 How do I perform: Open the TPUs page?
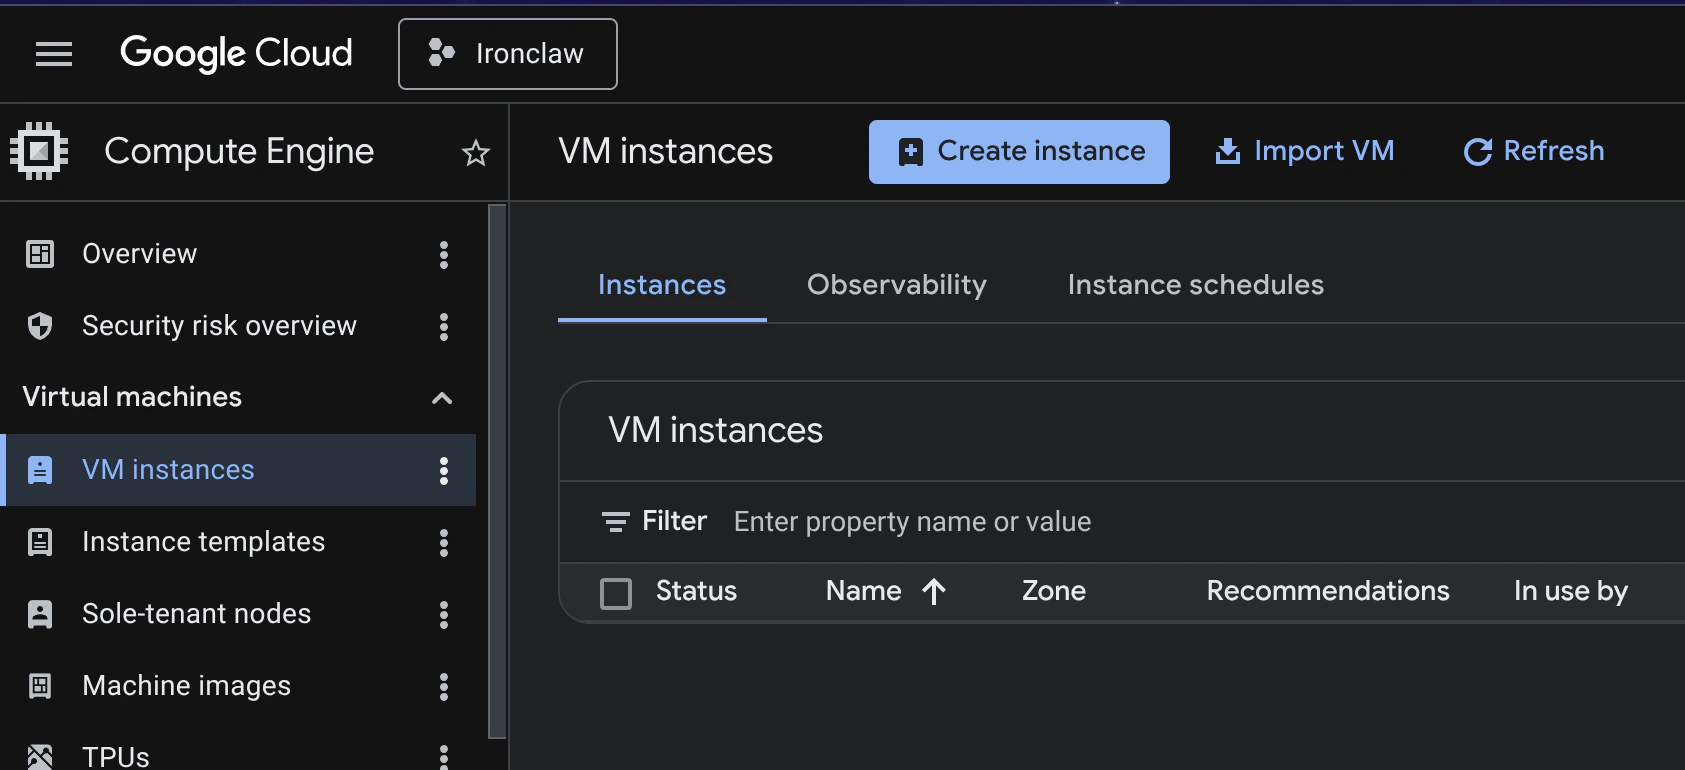tap(116, 757)
